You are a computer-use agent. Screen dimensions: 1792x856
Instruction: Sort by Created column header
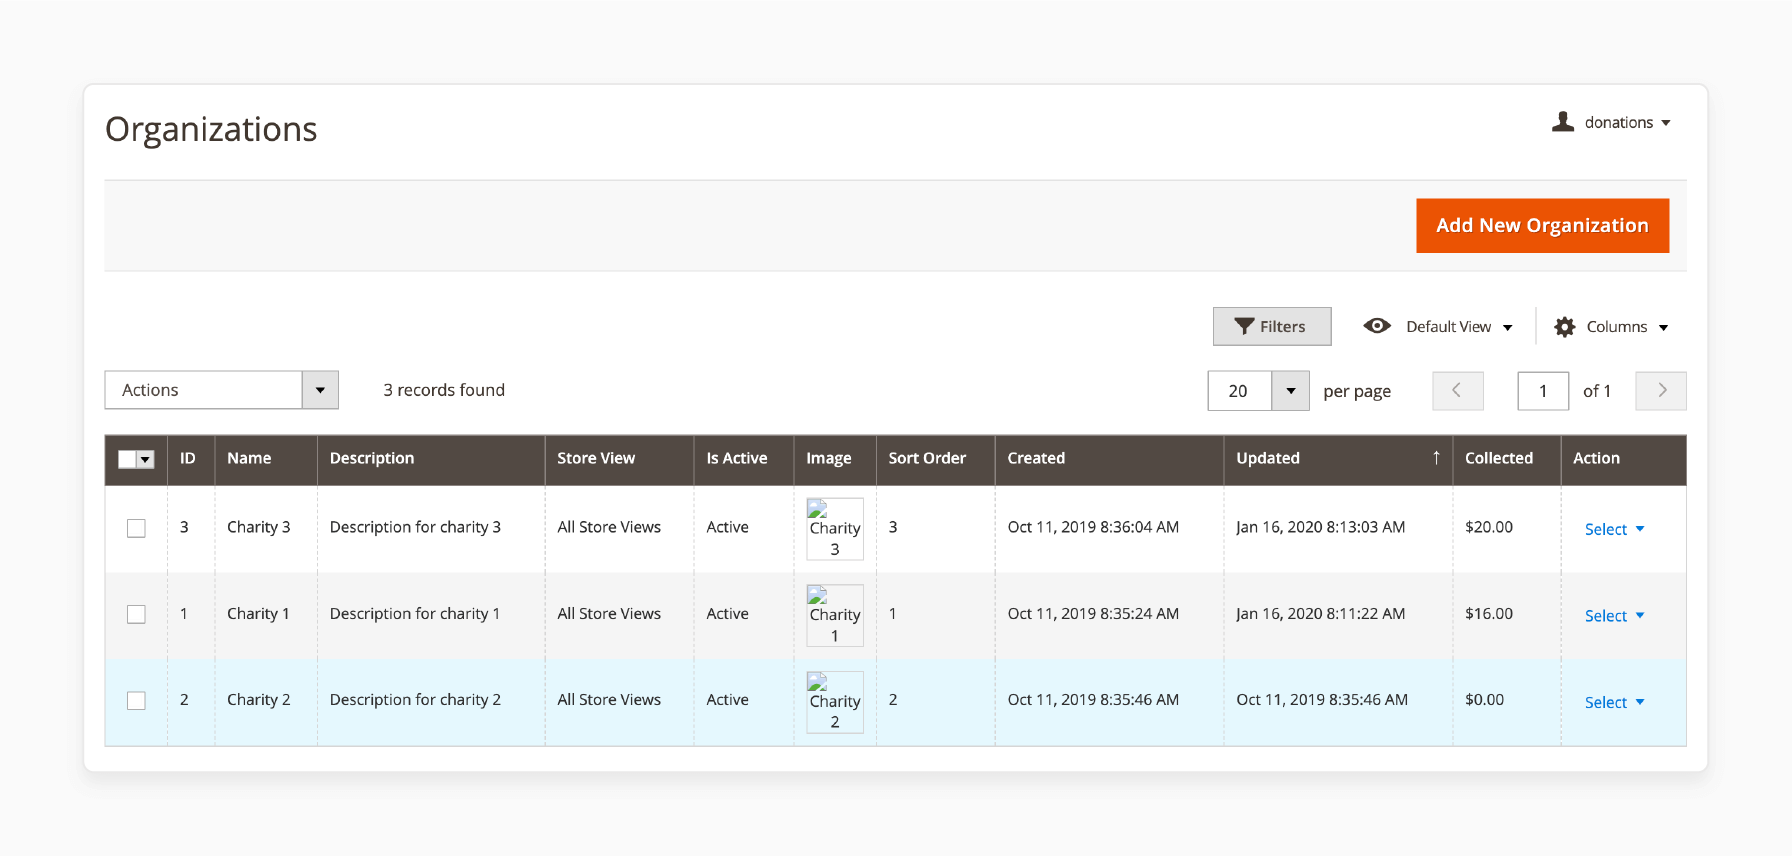(x=1109, y=460)
